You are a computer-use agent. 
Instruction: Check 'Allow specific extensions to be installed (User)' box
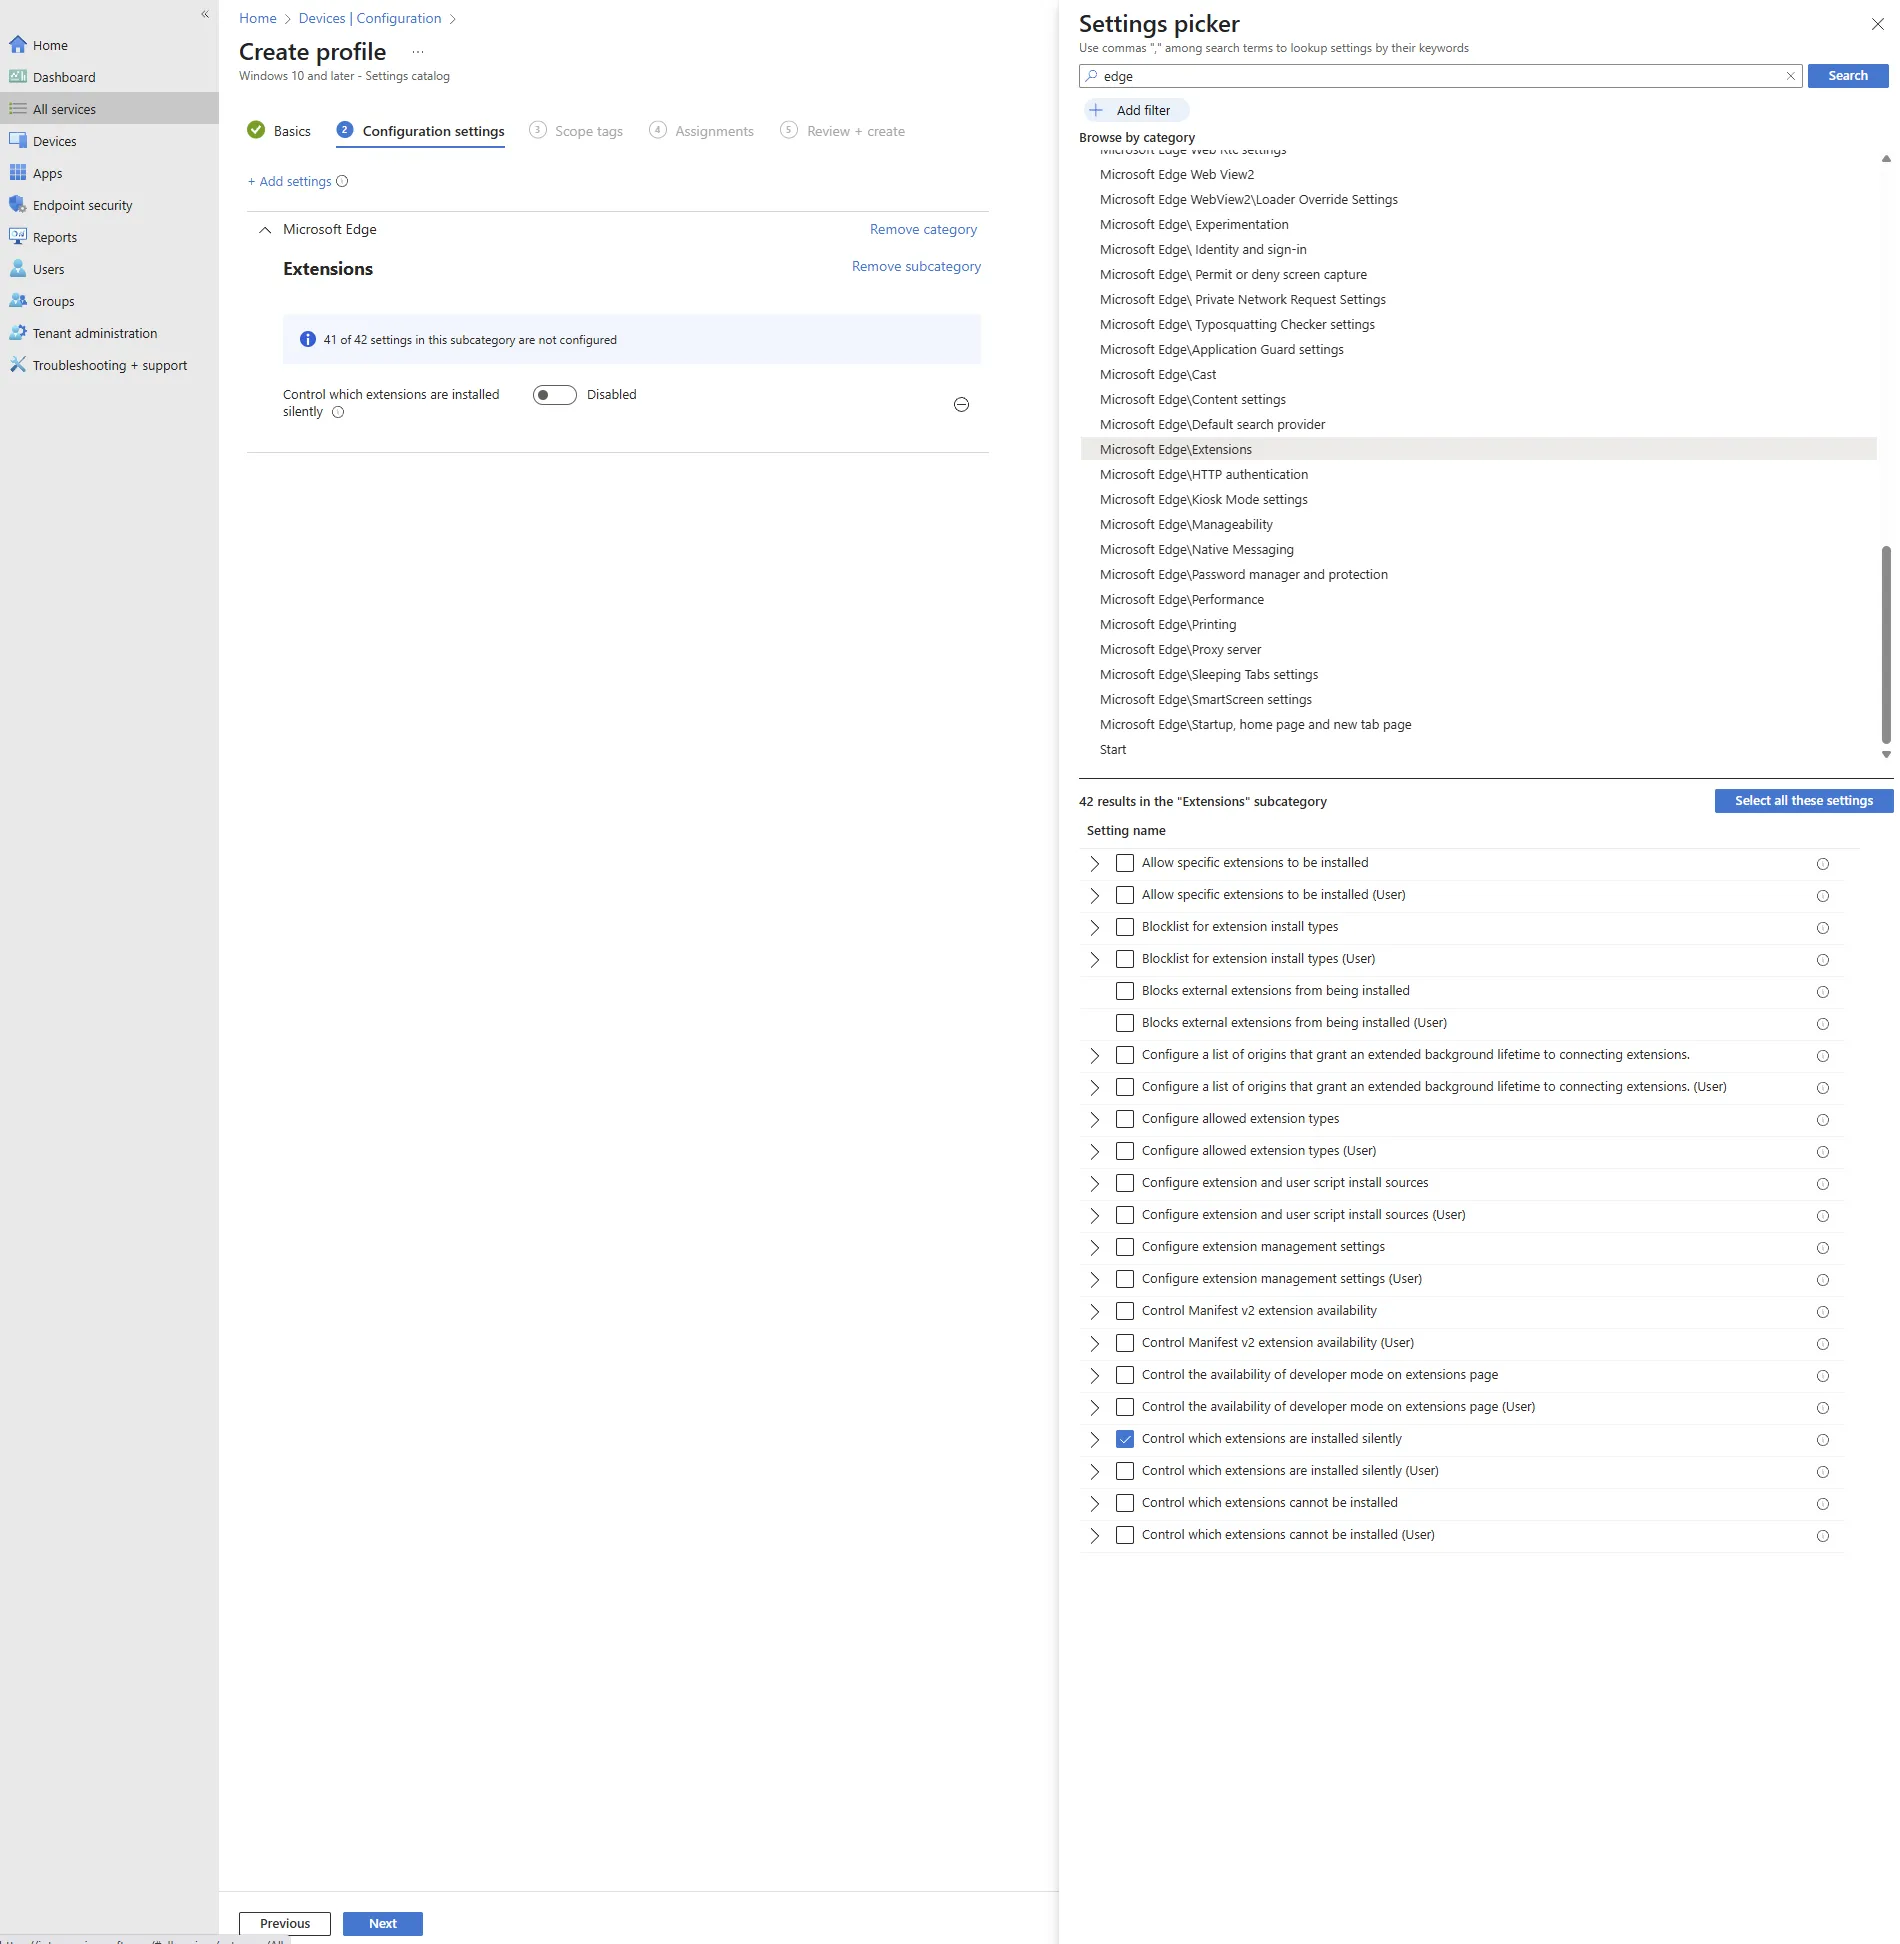coord(1125,895)
